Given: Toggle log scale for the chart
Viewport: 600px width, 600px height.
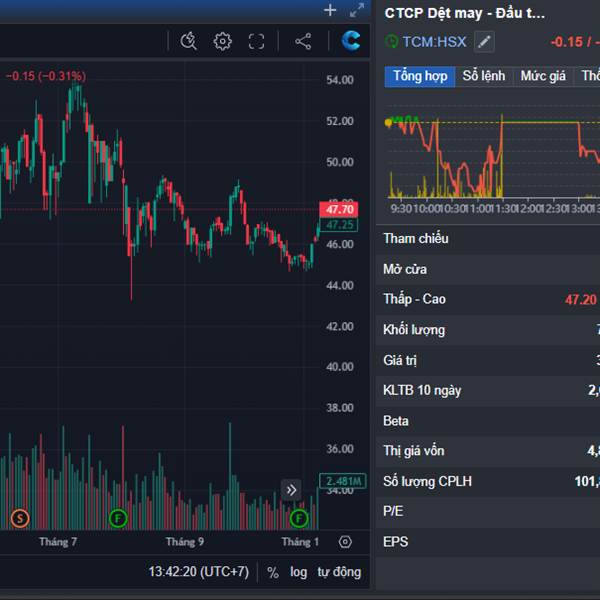Looking at the screenshot, I should click(299, 572).
